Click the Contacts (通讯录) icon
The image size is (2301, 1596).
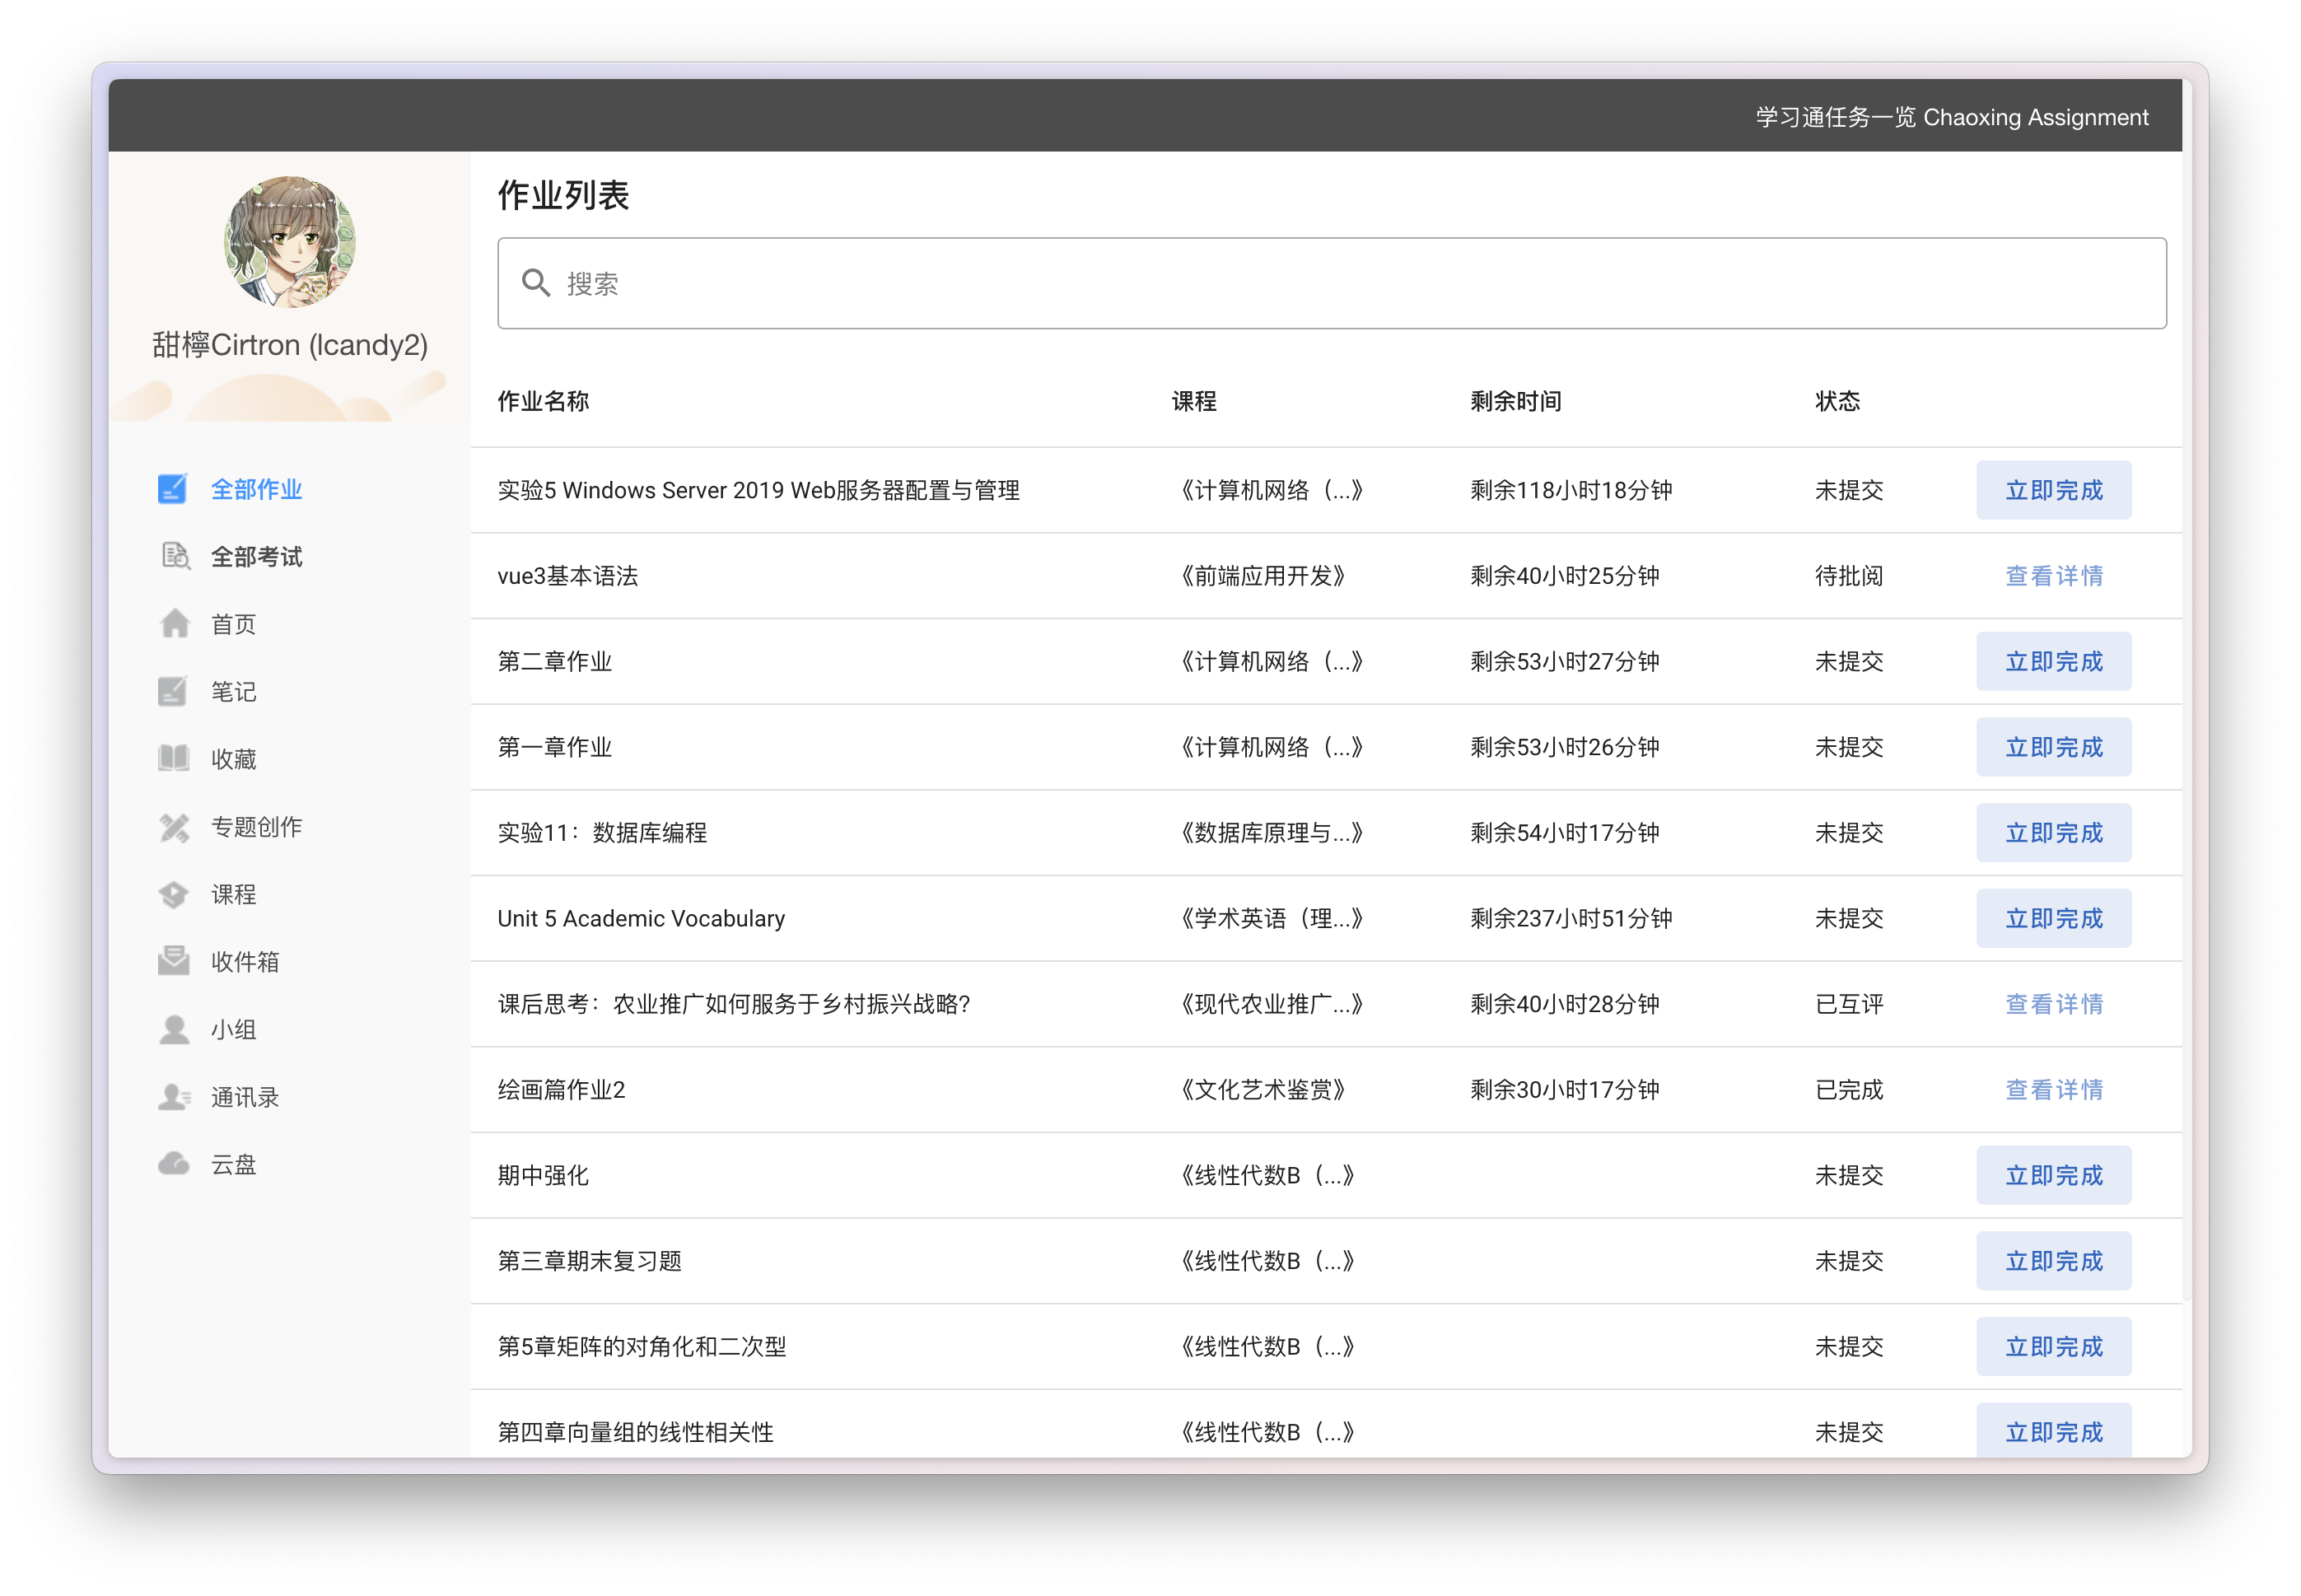pos(174,1097)
